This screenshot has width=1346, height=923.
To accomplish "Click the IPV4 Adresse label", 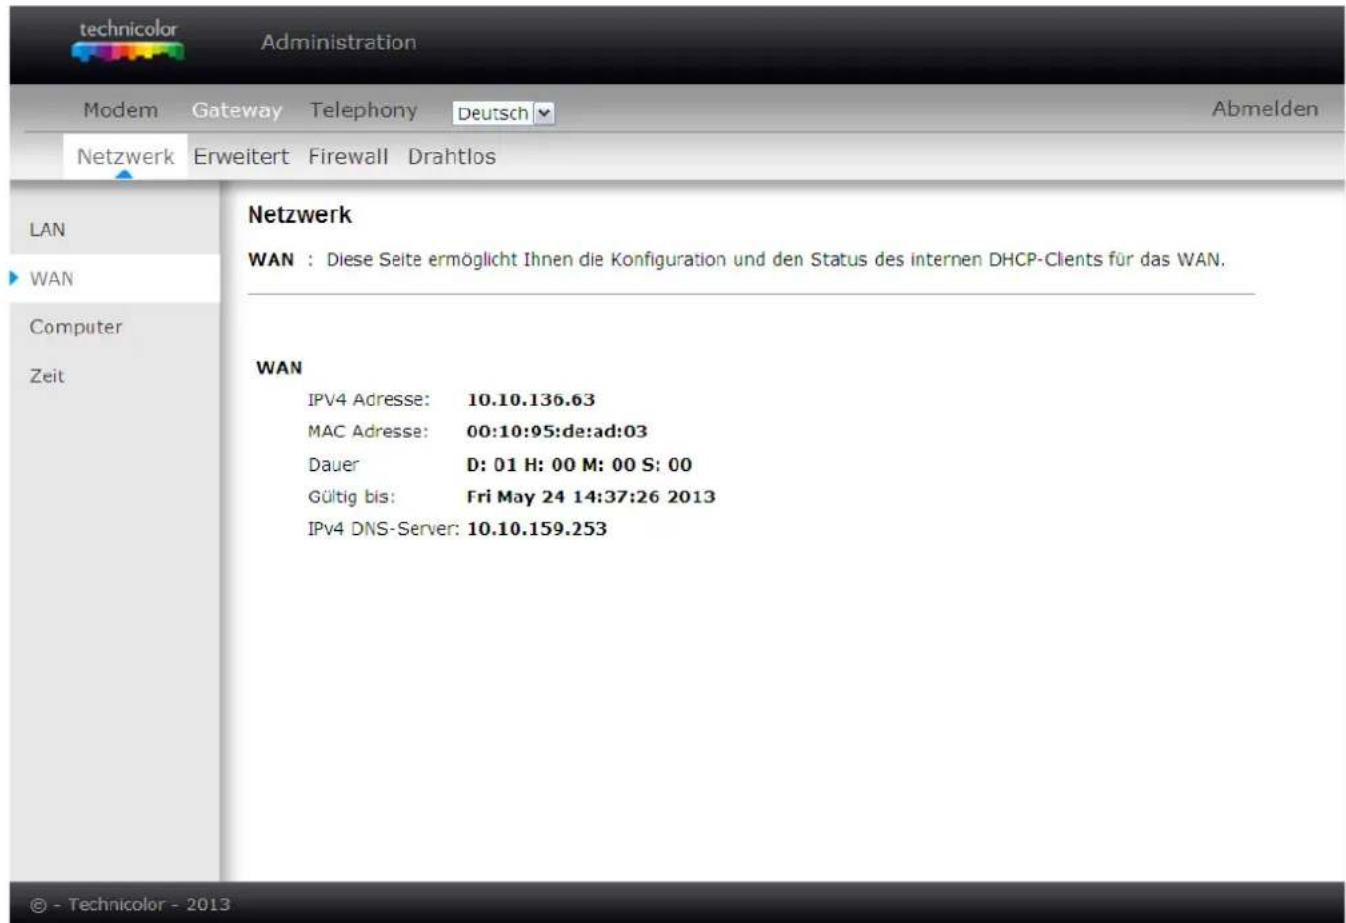I will click(x=369, y=400).
